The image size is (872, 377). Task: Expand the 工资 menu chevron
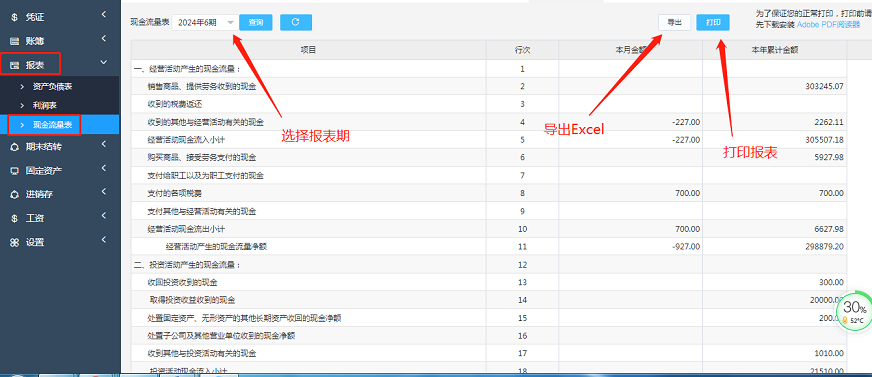pos(103,216)
